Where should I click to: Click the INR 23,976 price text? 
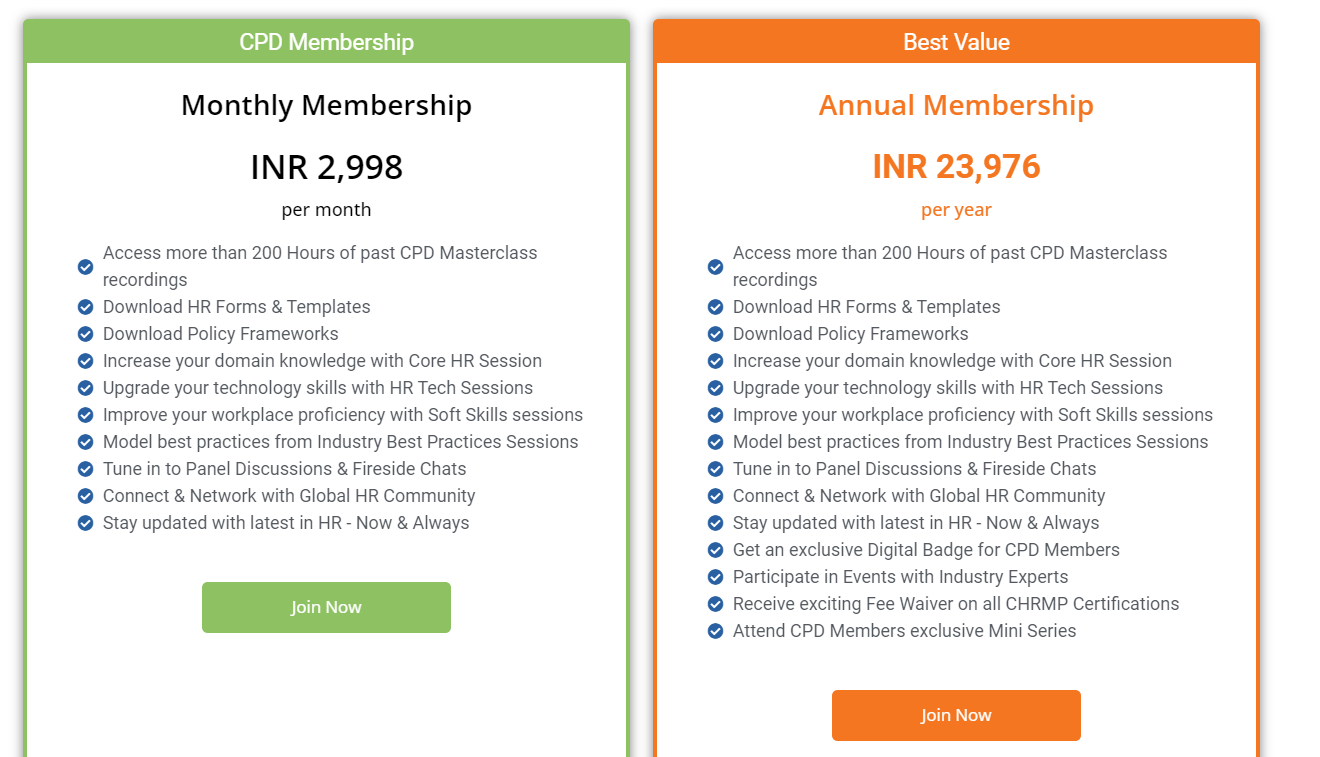point(956,166)
